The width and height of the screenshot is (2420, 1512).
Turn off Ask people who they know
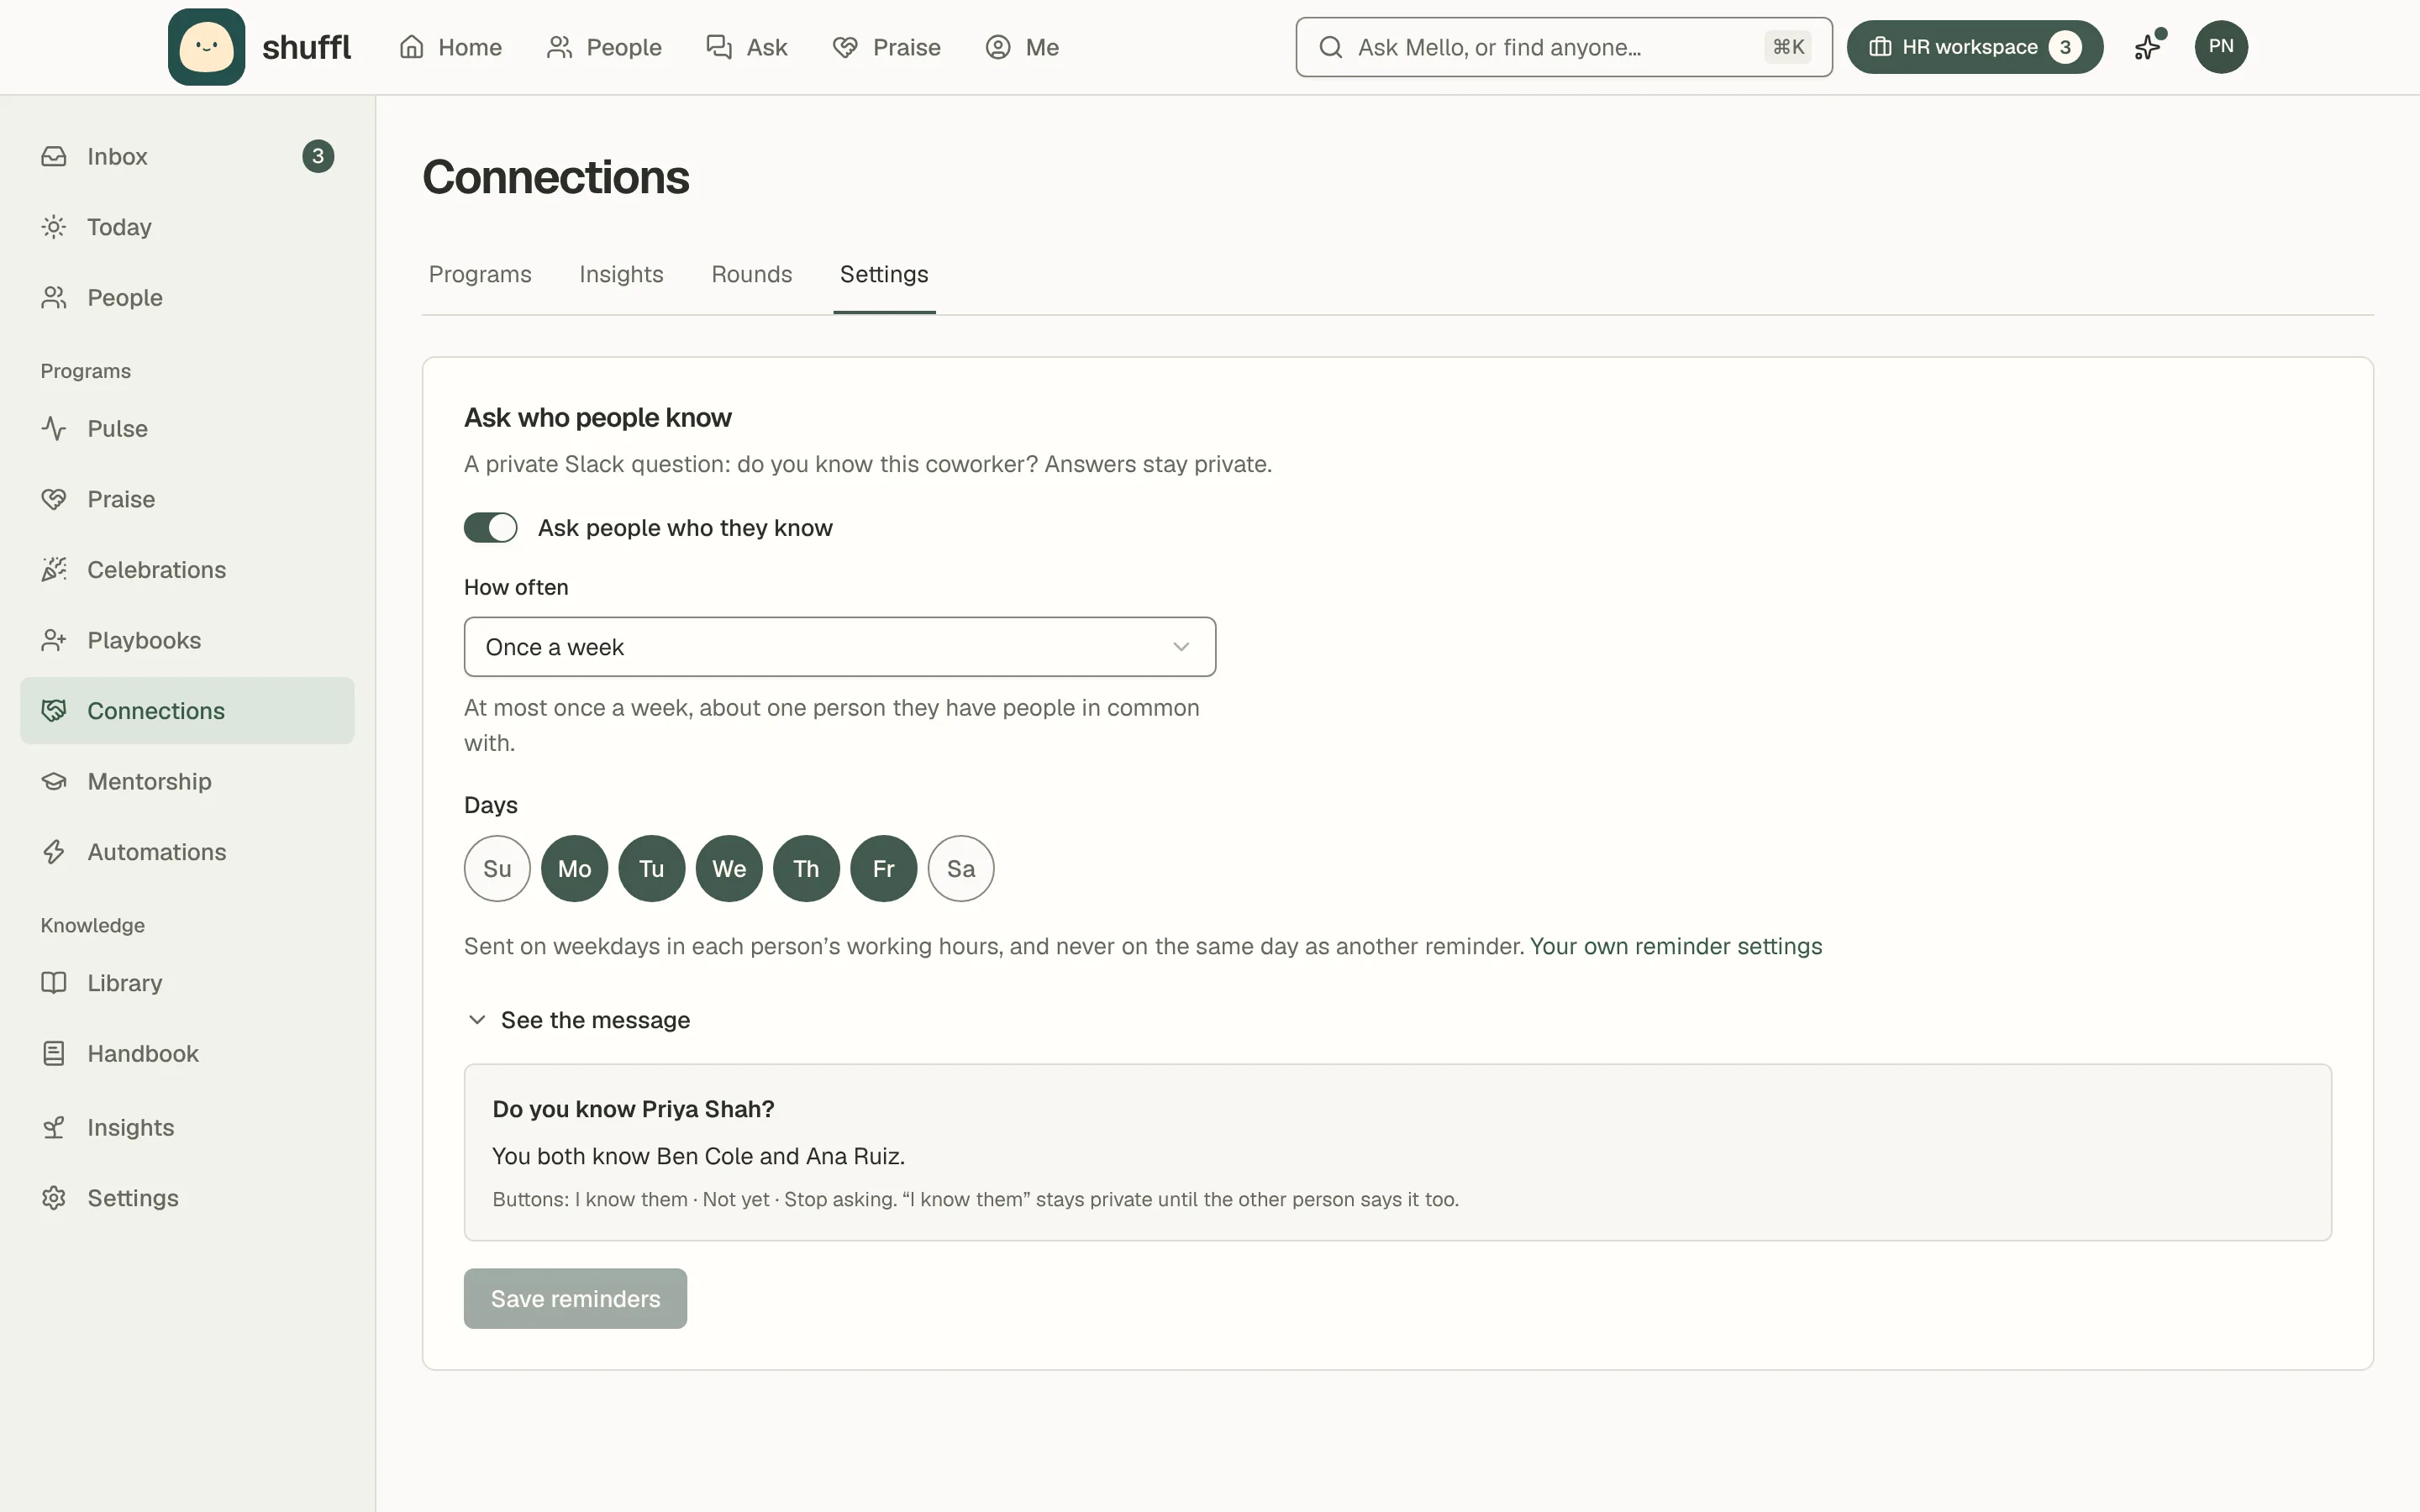(x=490, y=527)
